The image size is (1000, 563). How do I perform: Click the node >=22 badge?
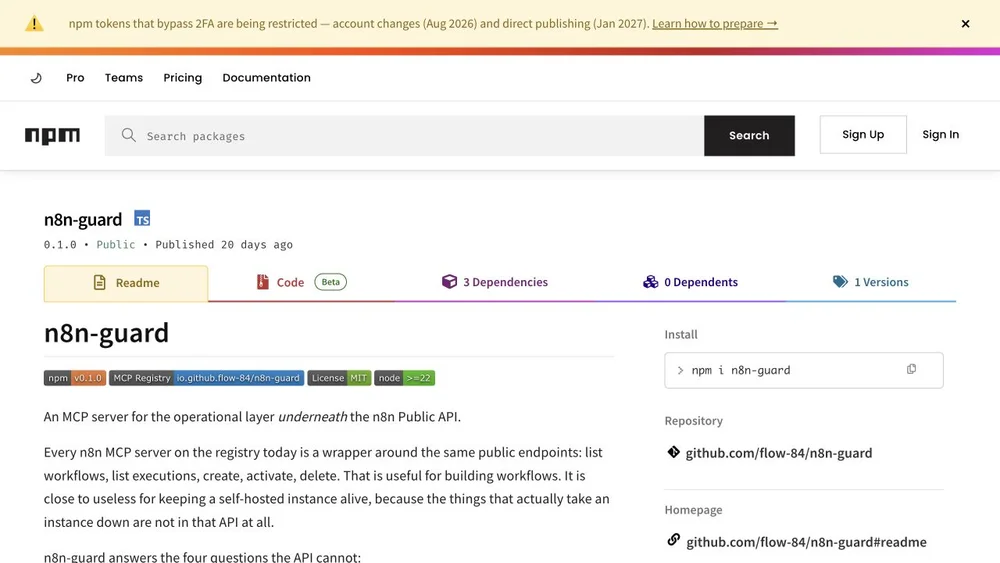[x=404, y=378]
